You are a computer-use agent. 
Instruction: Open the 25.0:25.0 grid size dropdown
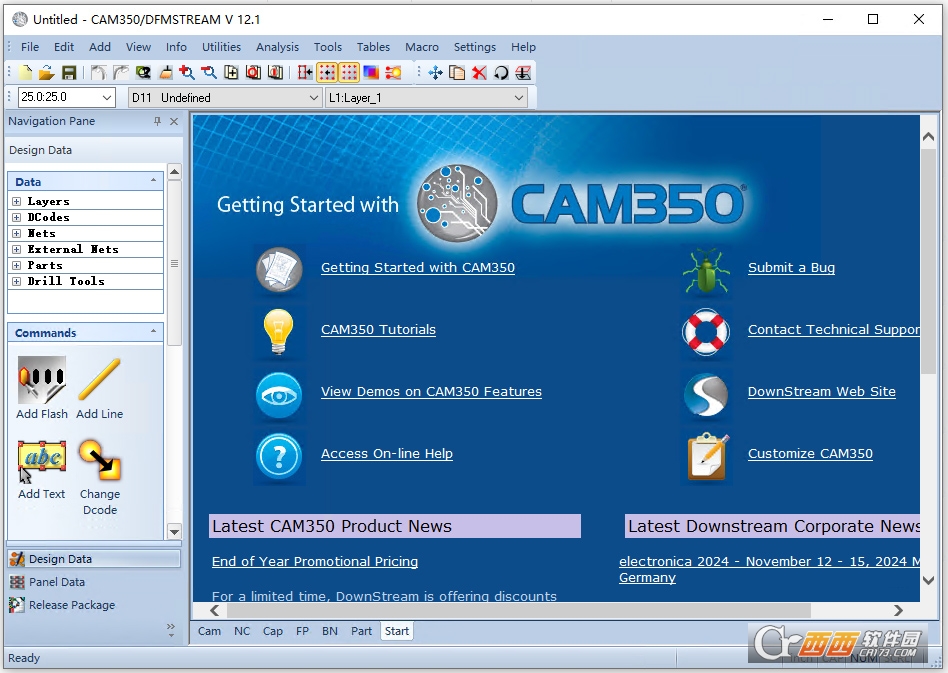pyautogui.click(x=107, y=97)
